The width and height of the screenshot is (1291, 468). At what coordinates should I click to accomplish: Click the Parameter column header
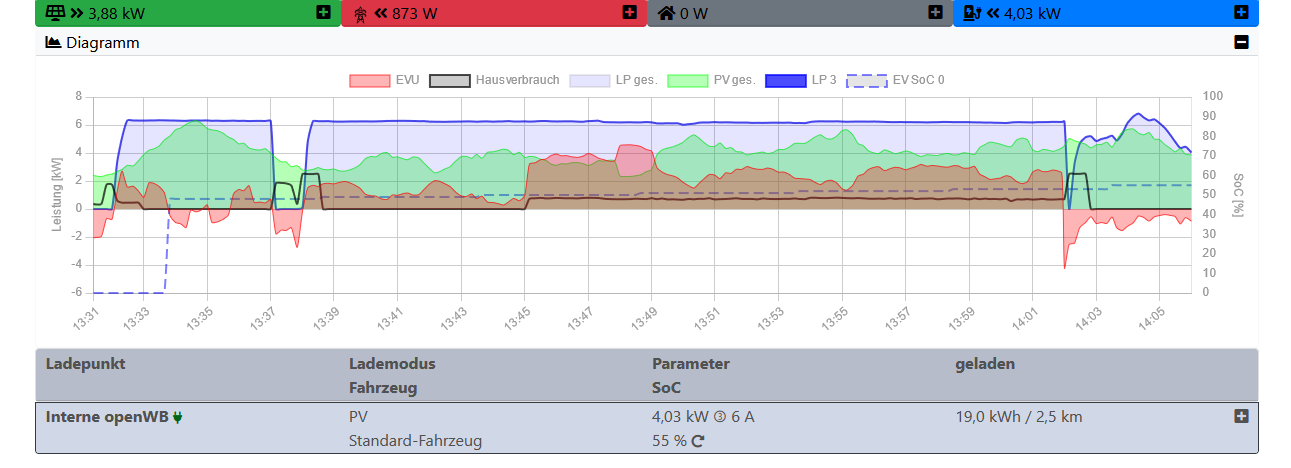click(x=691, y=364)
